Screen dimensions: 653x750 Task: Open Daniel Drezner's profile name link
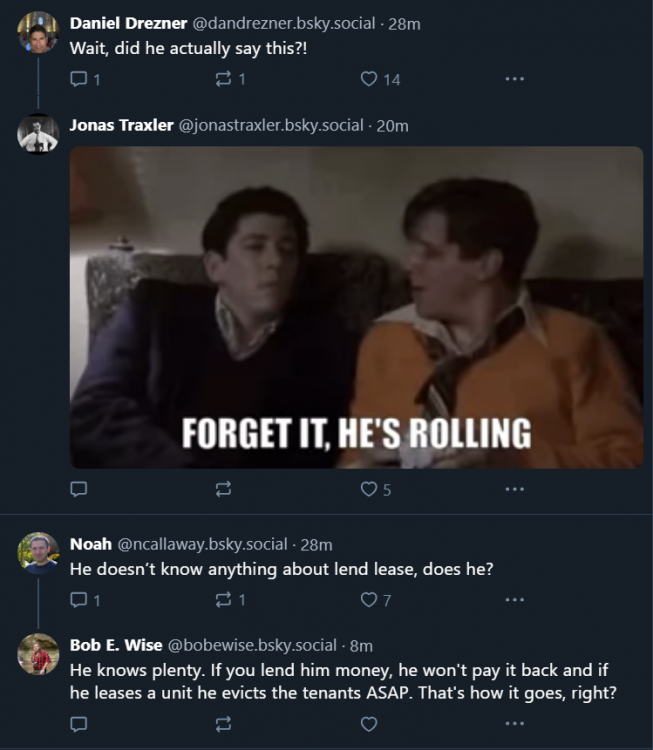(x=129, y=23)
